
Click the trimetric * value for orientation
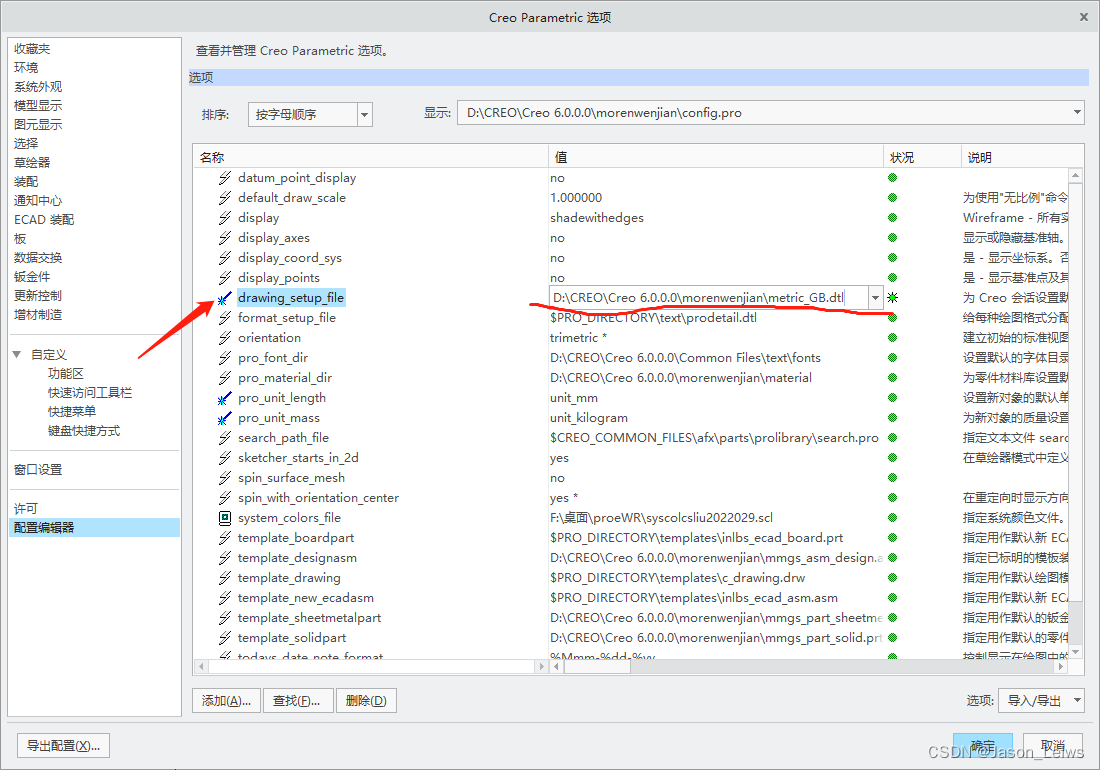[x=579, y=338]
